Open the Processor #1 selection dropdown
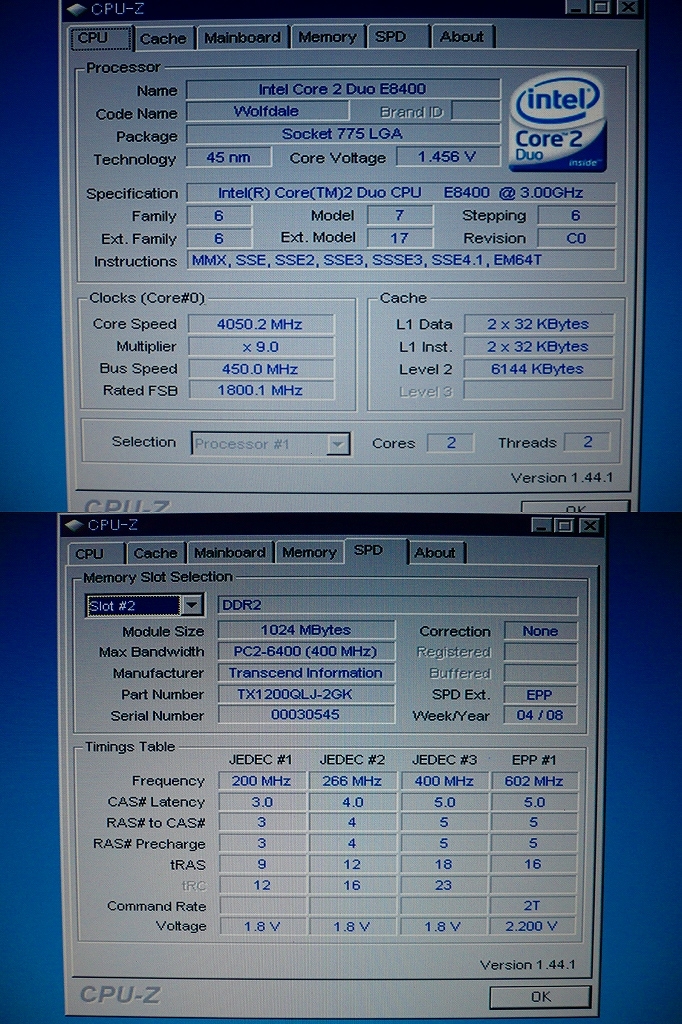Screen dimensions: 682x1024 (x=337, y=444)
